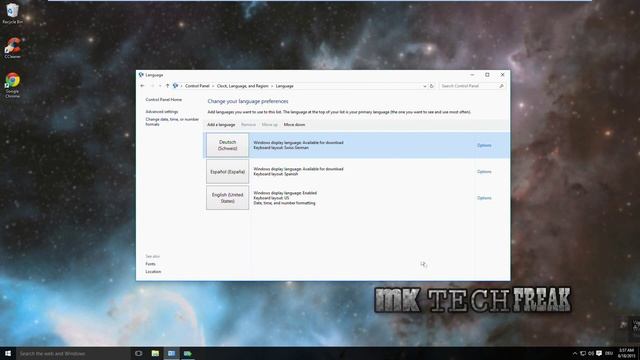Click 'Change your language preferences' heading
Image resolution: width=640 pixels, height=360 pixels.
pyautogui.click(x=248, y=101)
